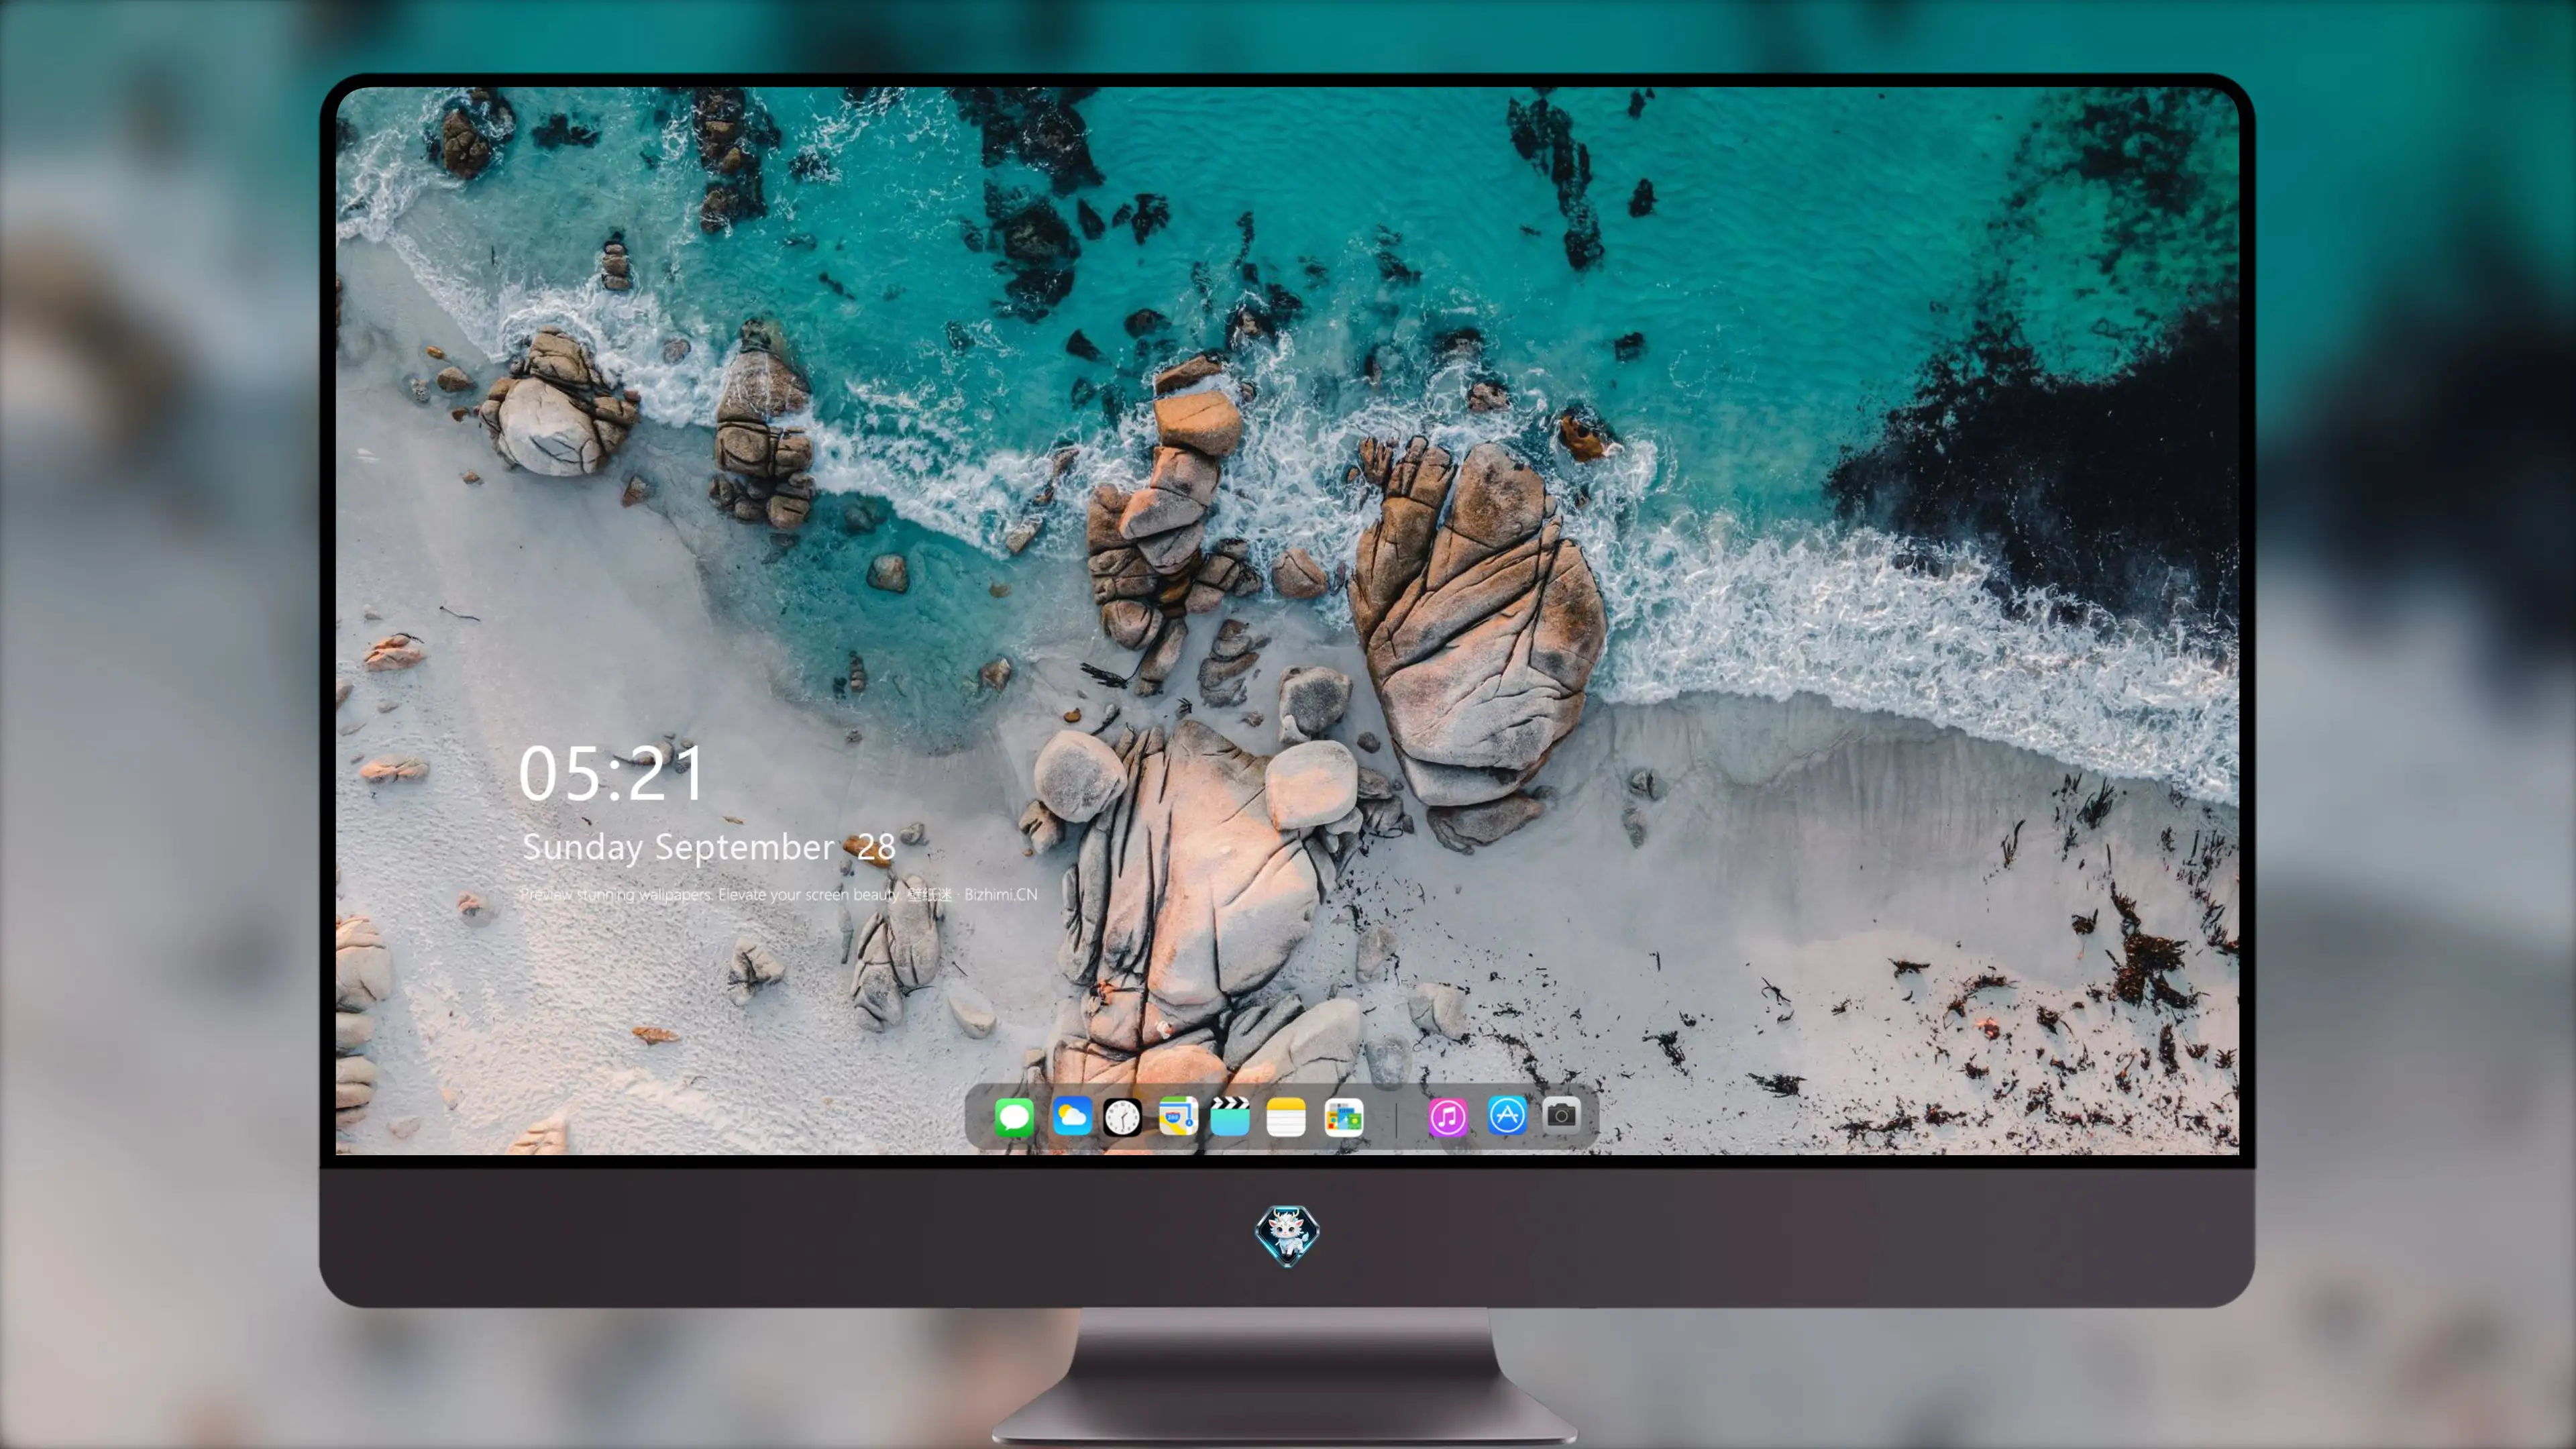Open the analog Clock app icon

click(x=1122, y=1116)
